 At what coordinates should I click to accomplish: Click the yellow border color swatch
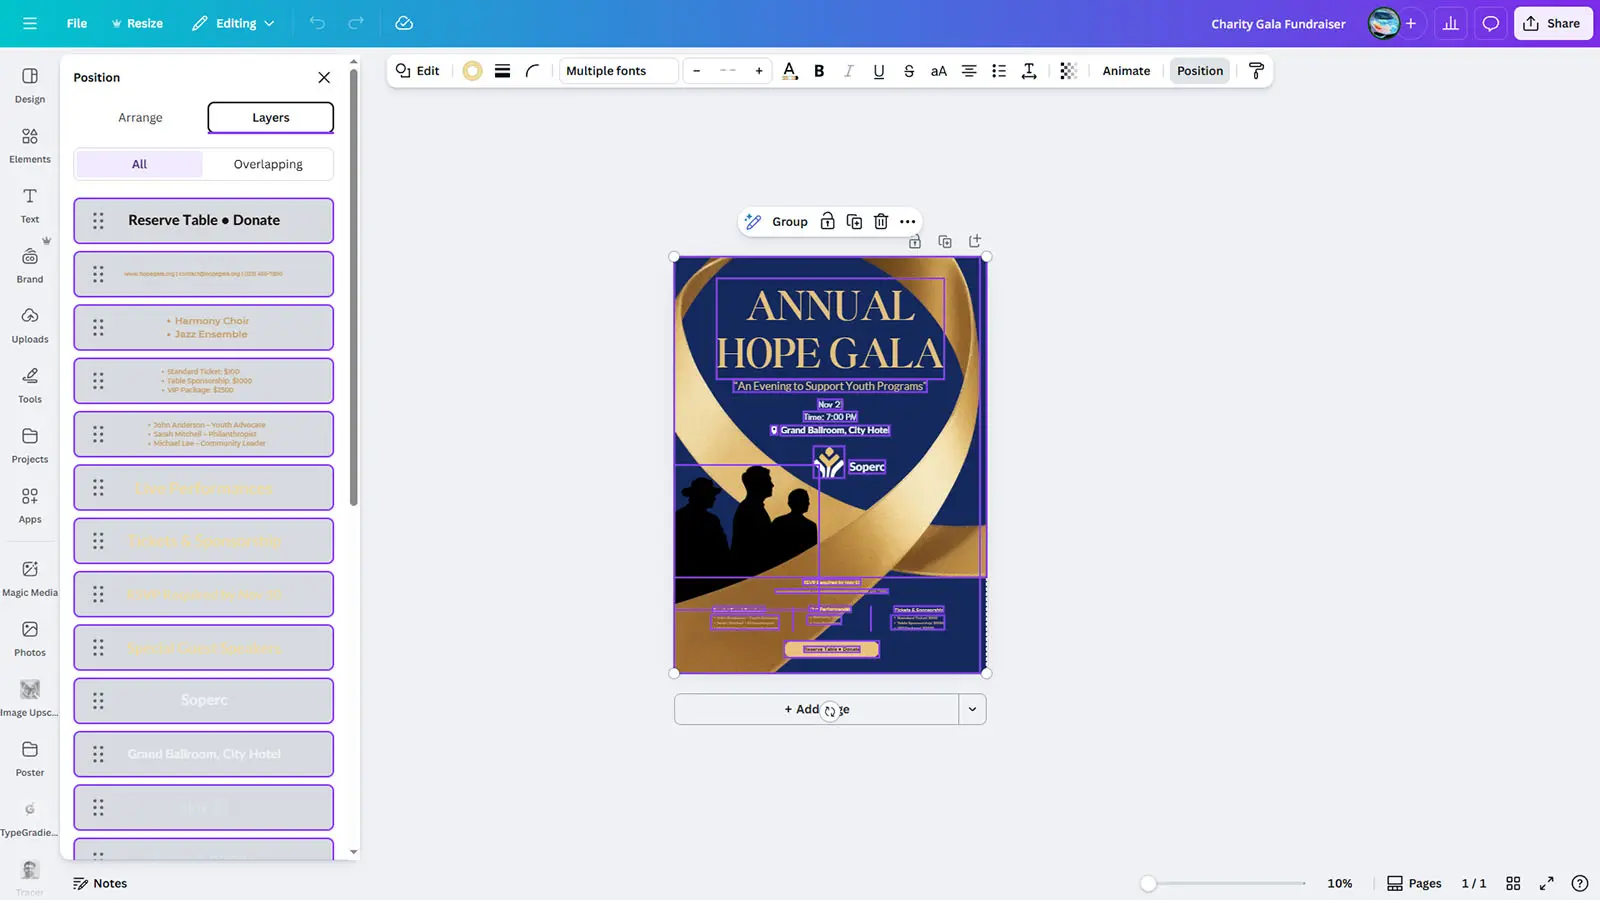(472, 71)
